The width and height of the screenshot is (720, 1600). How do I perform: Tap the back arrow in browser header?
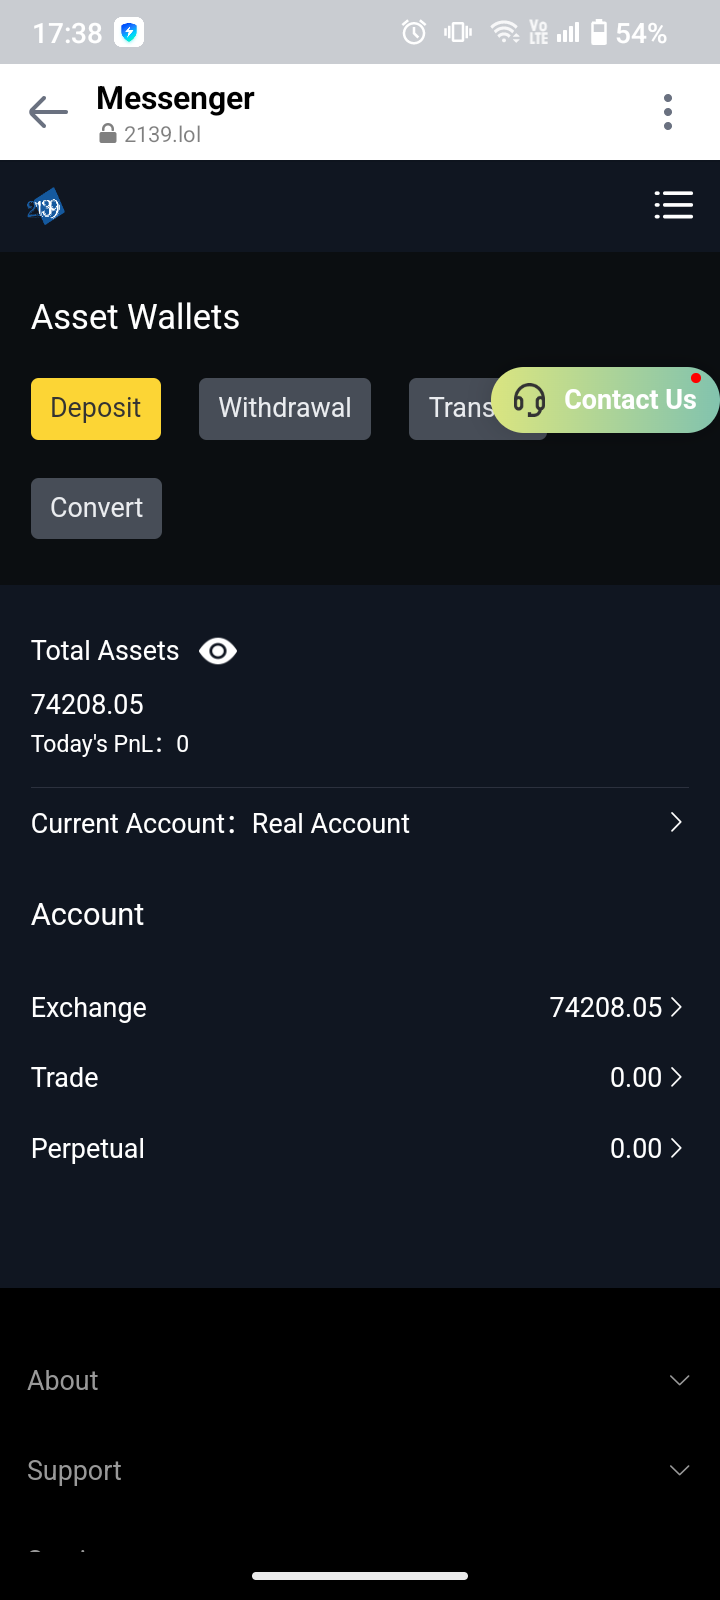[x=48, y=112]
